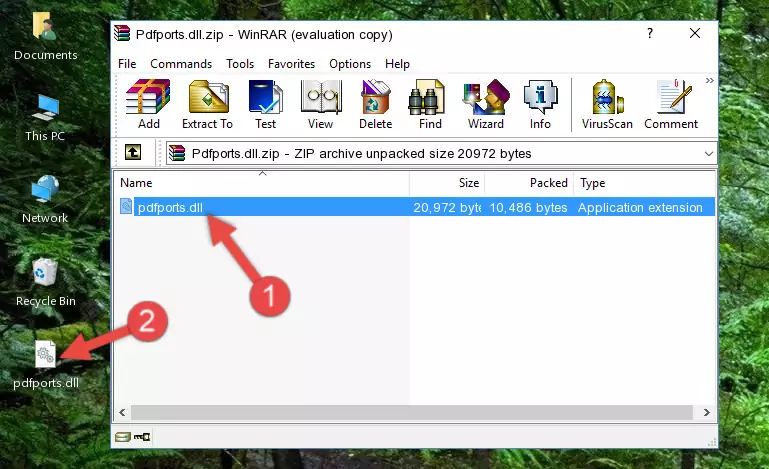Click the horizontal scrollbar track
769x469 pixels.
coord(412,413)
